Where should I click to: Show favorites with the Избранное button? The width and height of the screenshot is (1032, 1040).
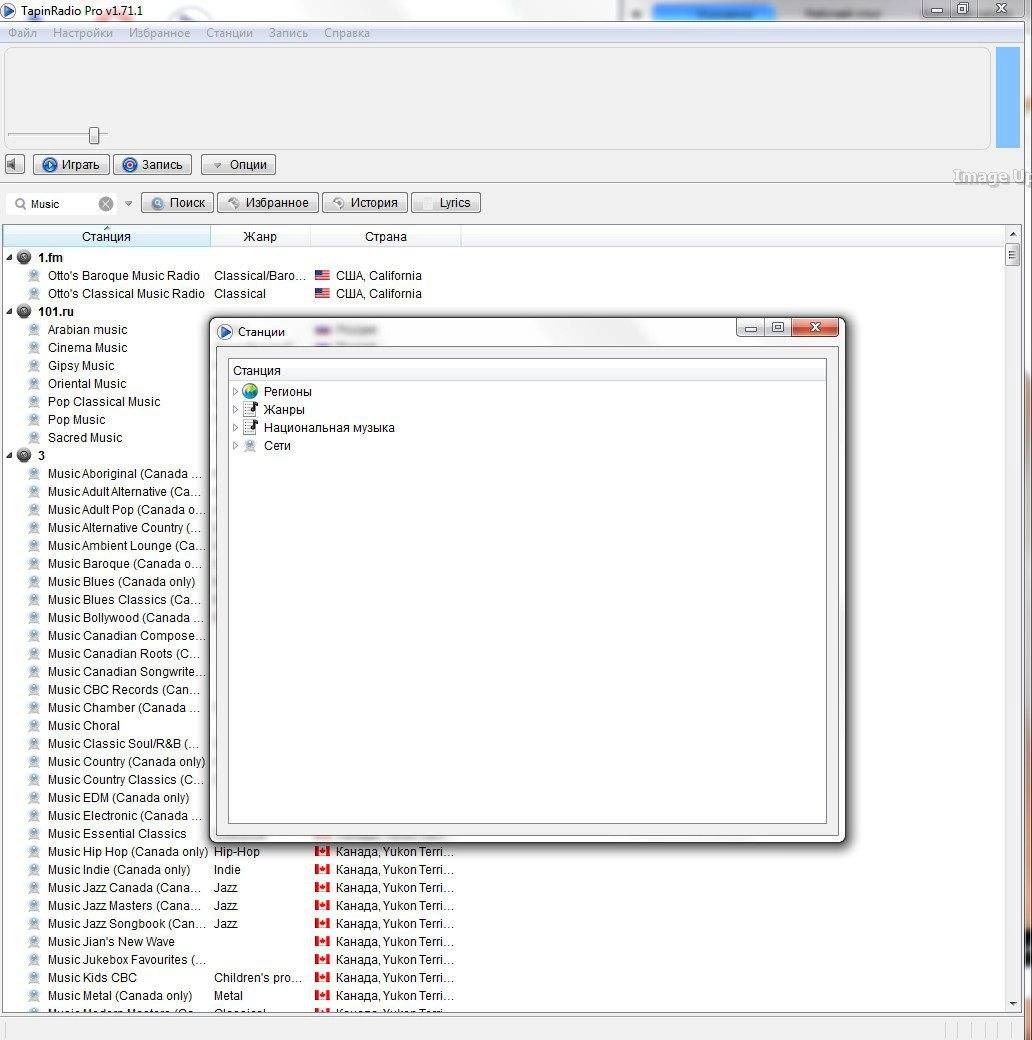click(x=268, y=202)
